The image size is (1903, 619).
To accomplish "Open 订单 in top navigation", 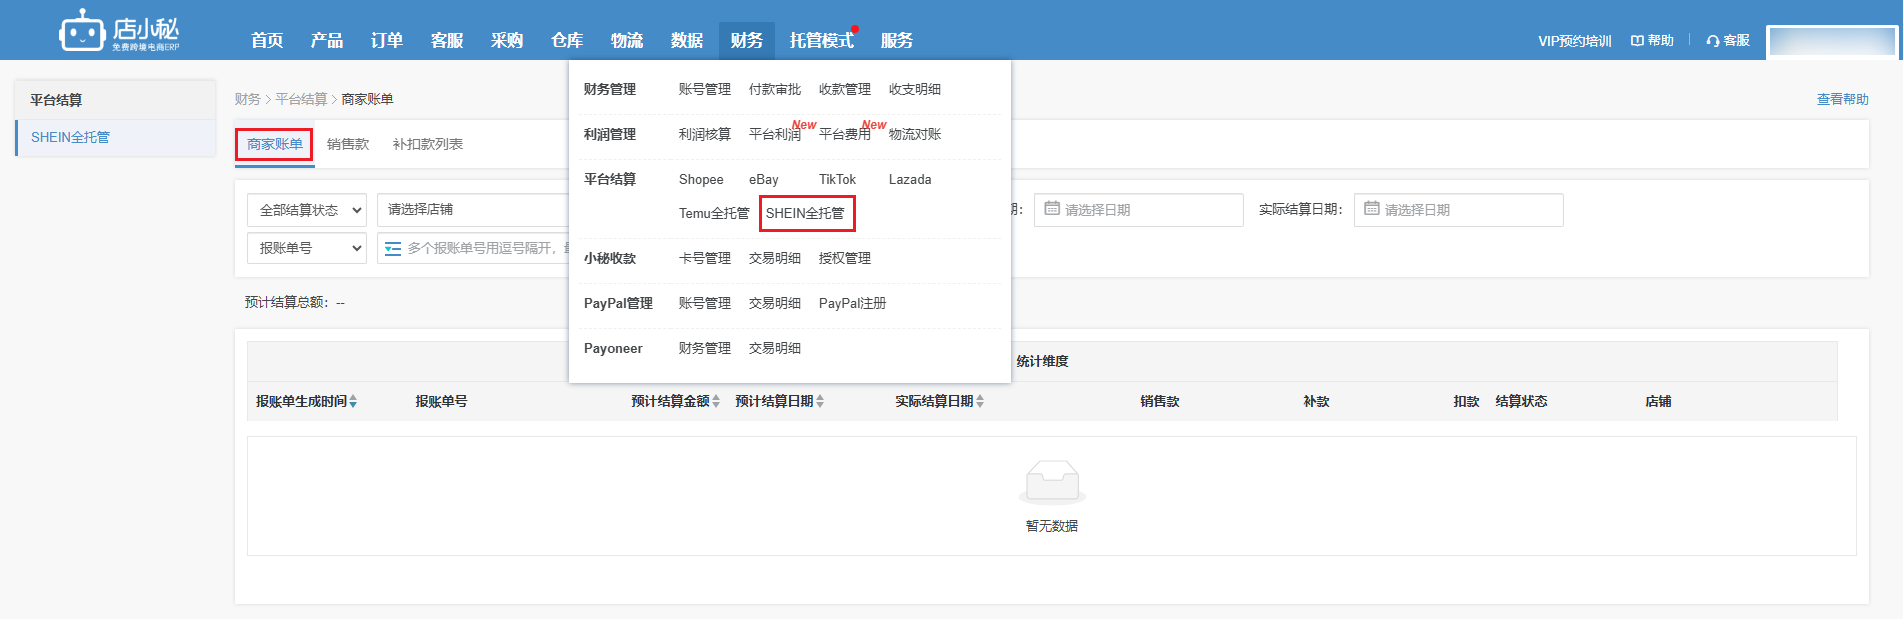I will pyautogui.click(x=387, y=40).
